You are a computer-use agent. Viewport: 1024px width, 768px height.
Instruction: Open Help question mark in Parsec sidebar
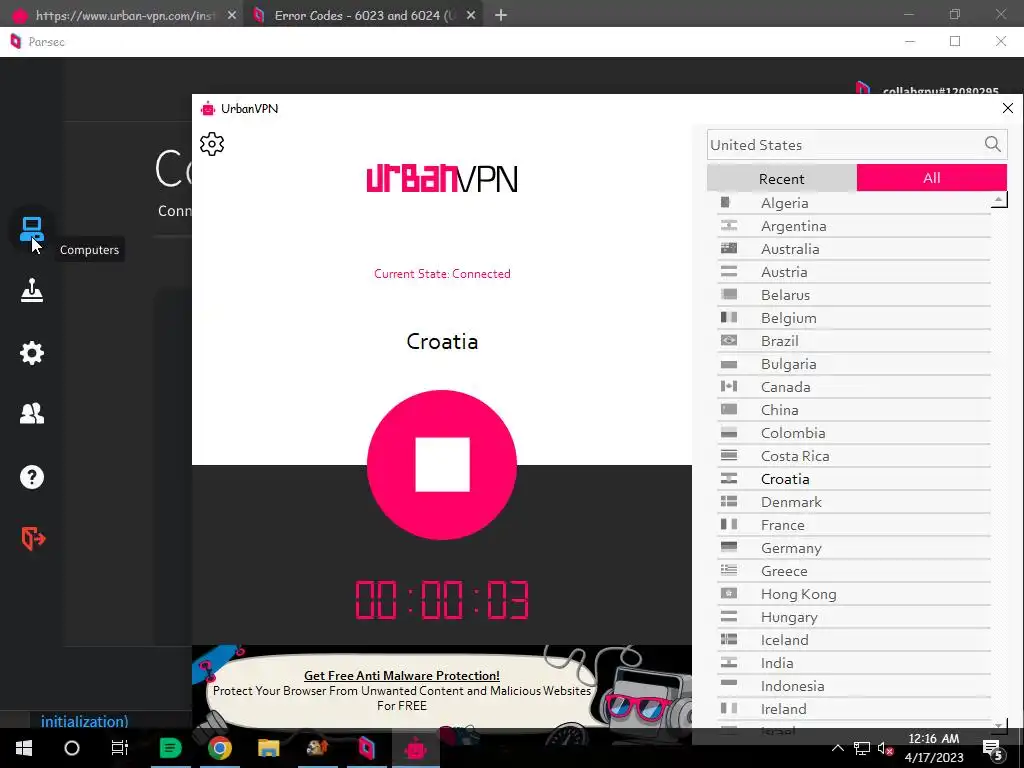[31, 477]
